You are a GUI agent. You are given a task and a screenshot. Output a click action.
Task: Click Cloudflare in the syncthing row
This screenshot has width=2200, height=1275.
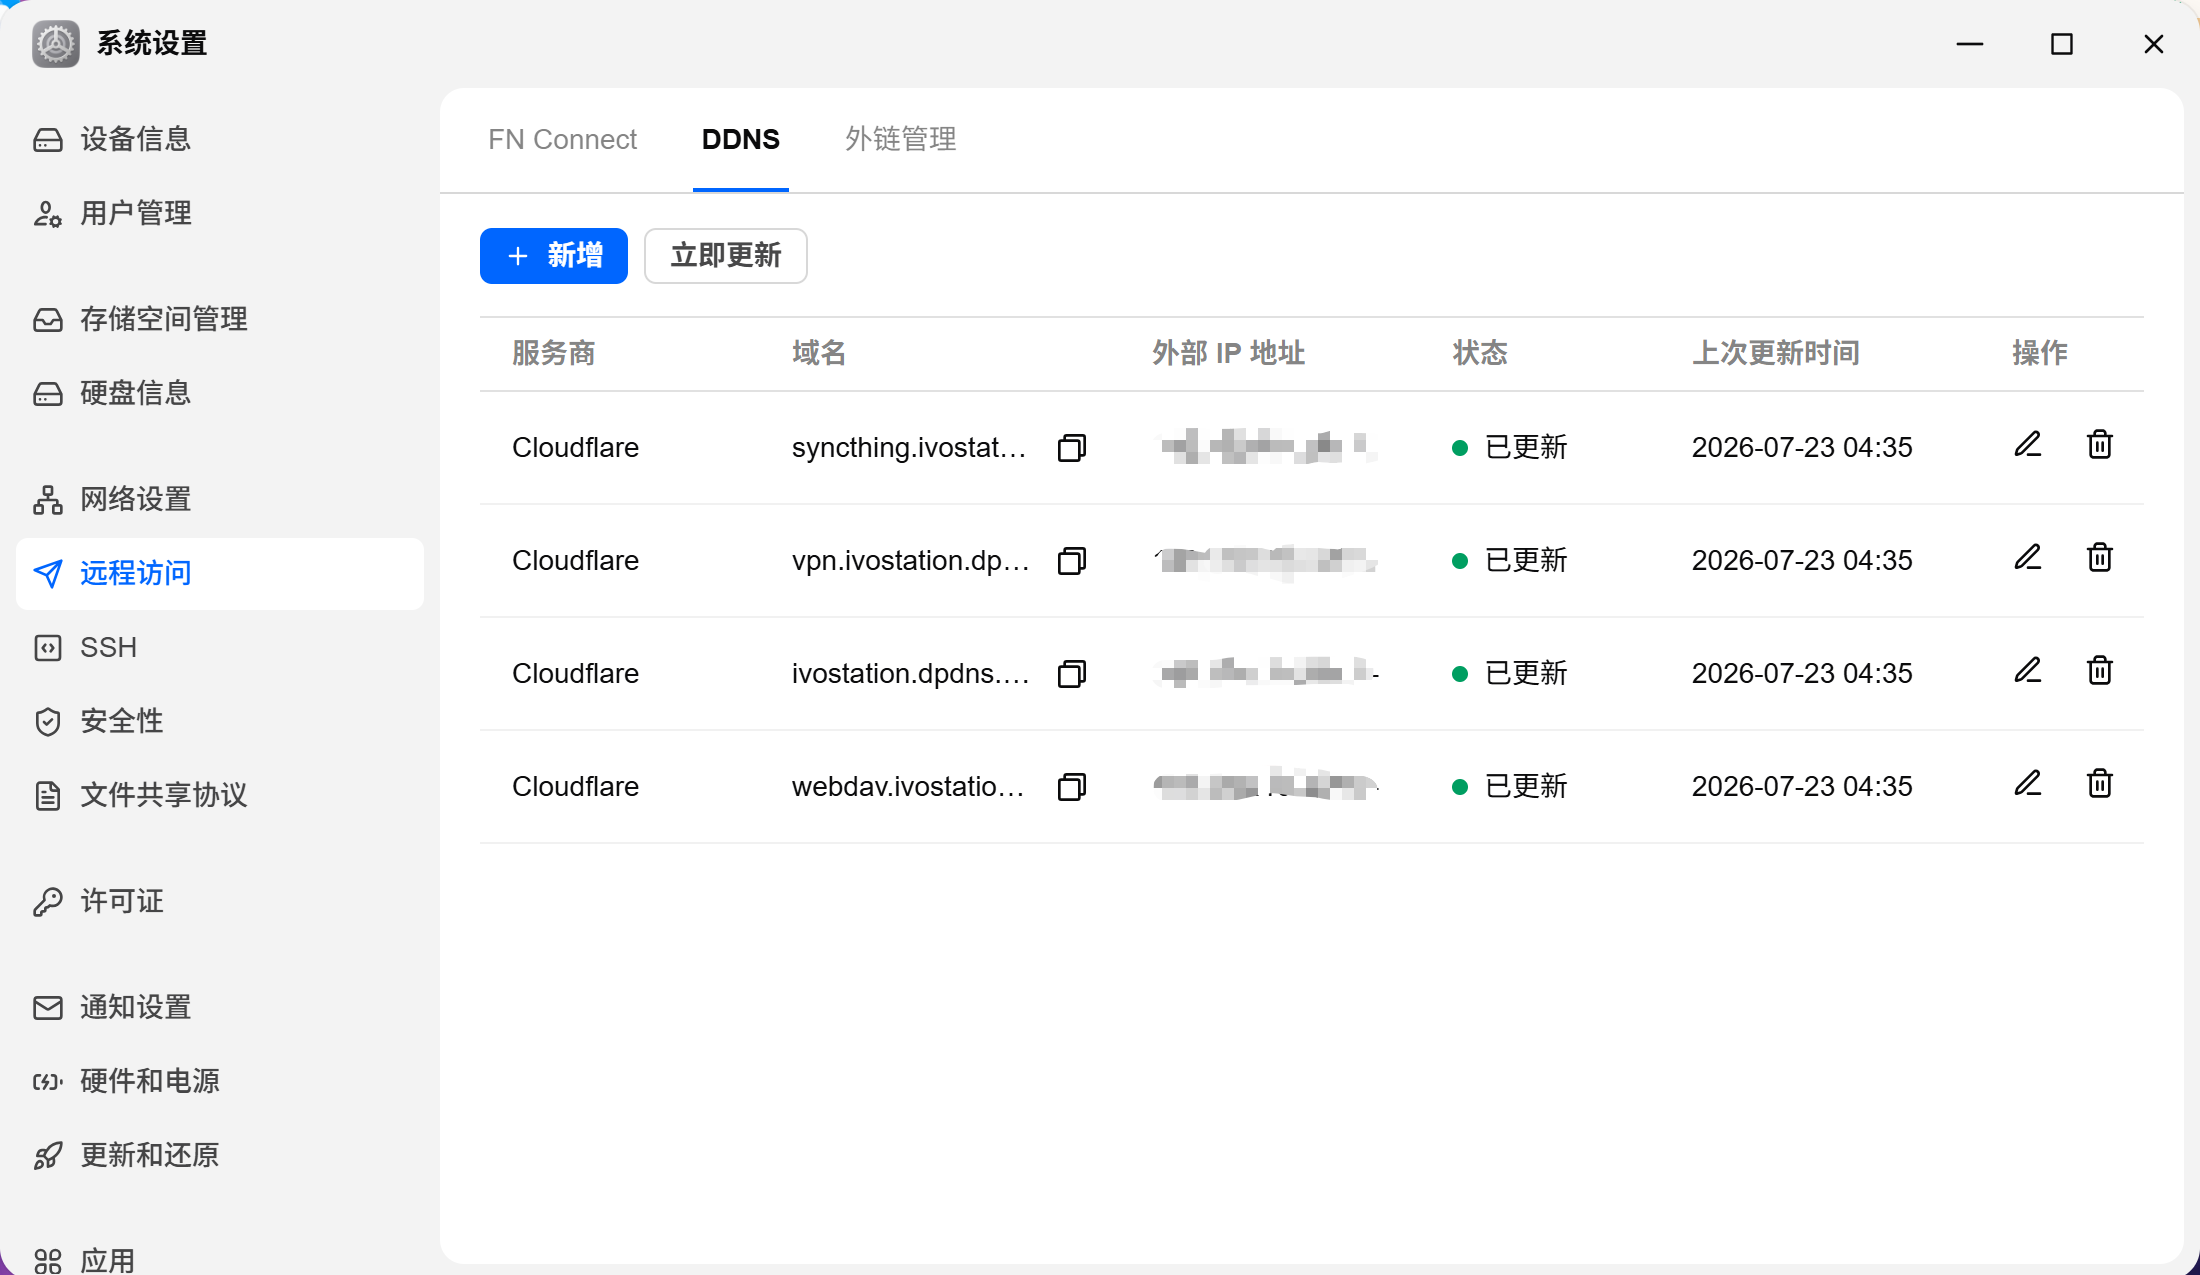point(575,447)
